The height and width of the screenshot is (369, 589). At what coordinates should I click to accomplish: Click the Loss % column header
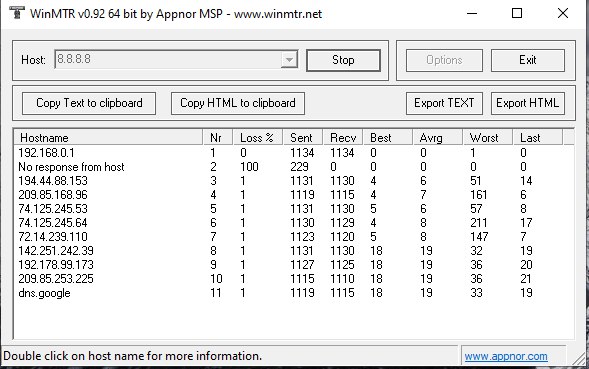pos(258,138)
